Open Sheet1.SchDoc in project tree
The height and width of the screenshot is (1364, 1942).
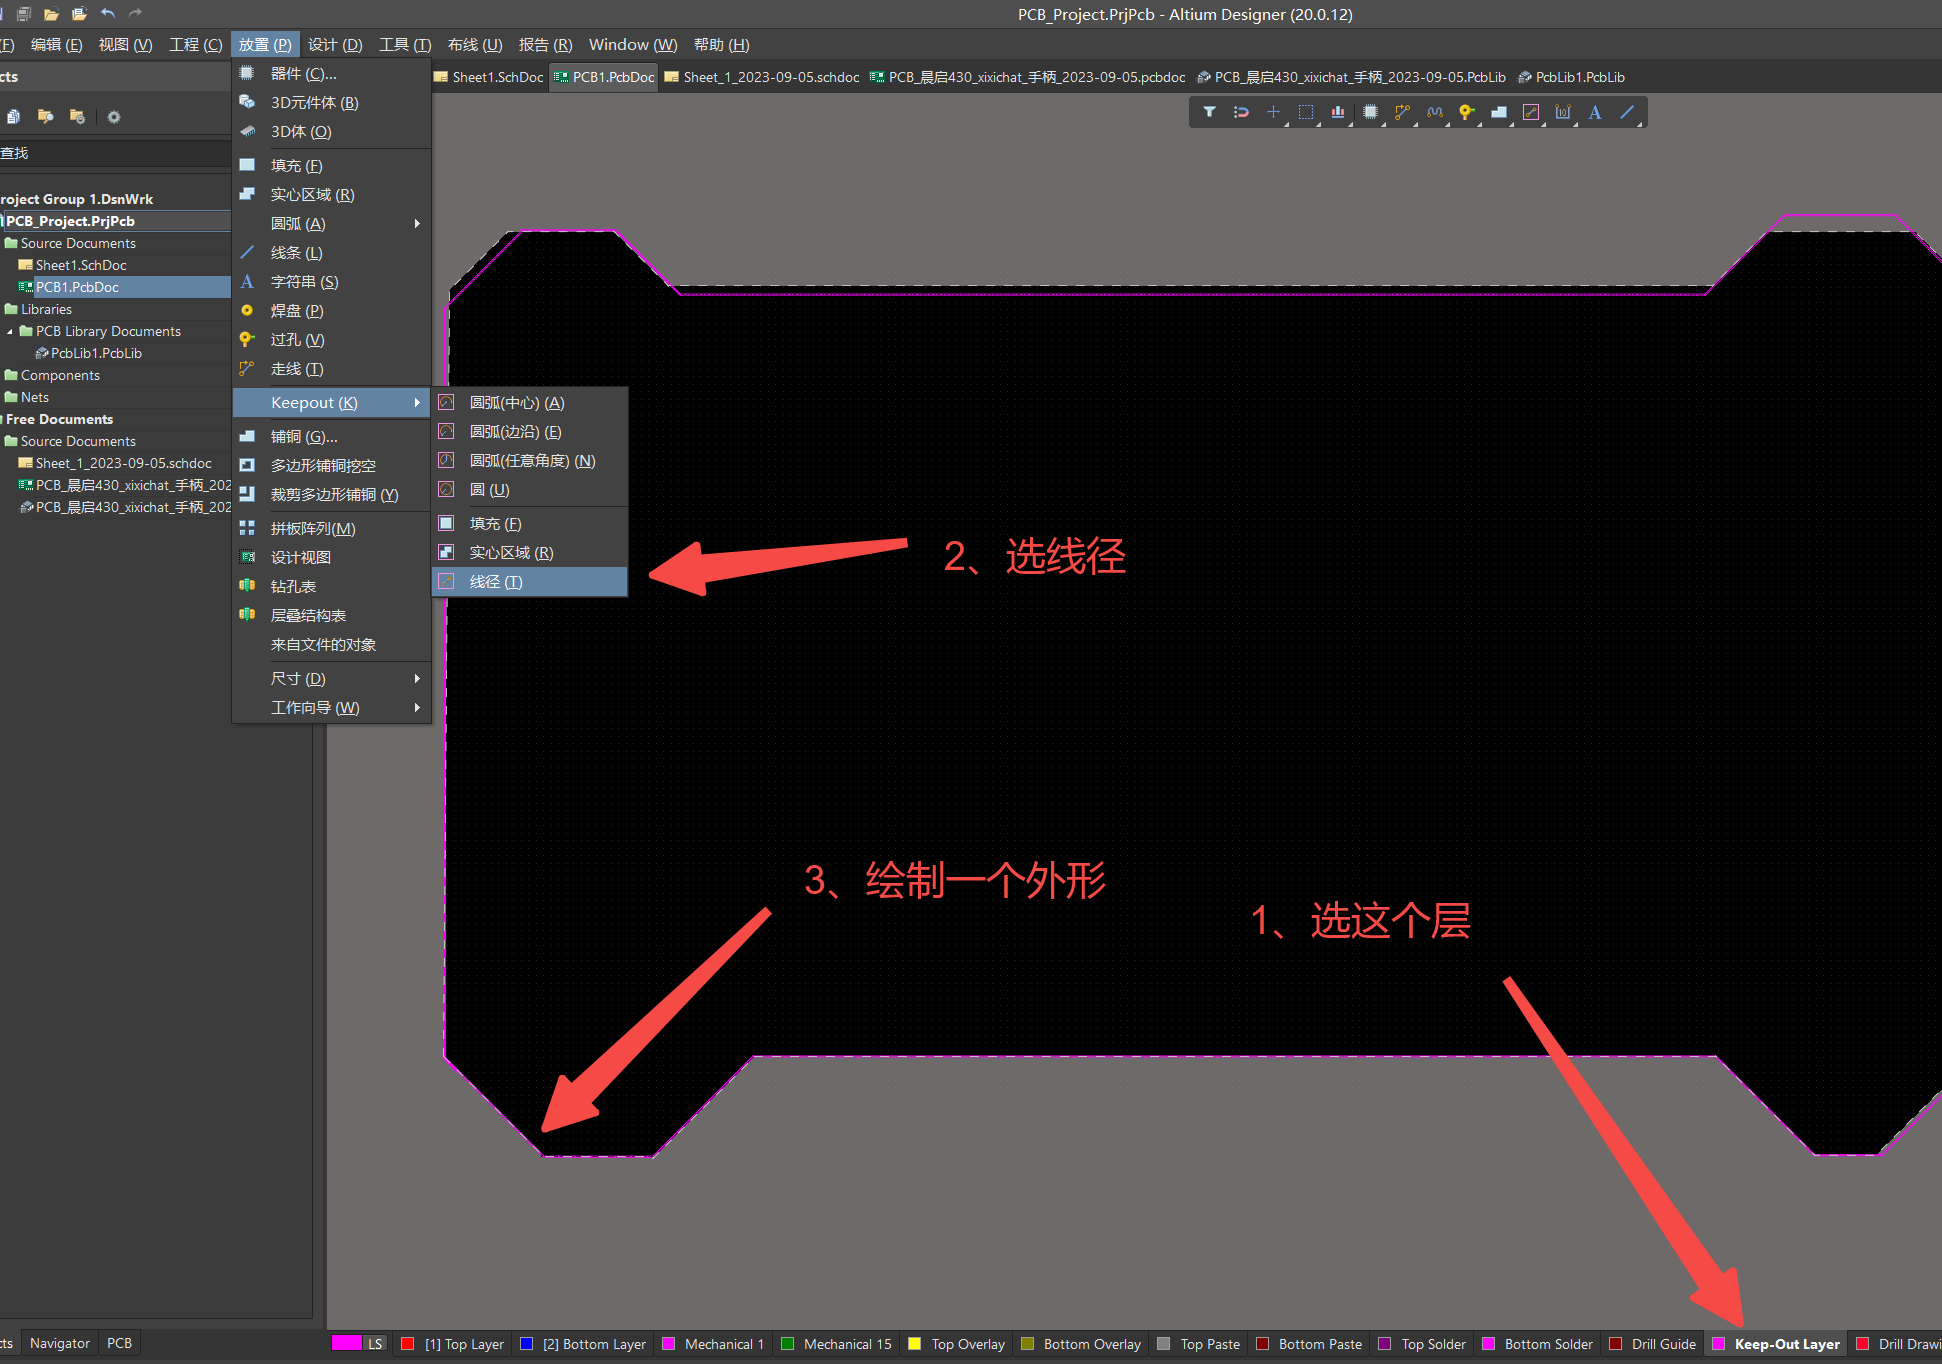80,265
